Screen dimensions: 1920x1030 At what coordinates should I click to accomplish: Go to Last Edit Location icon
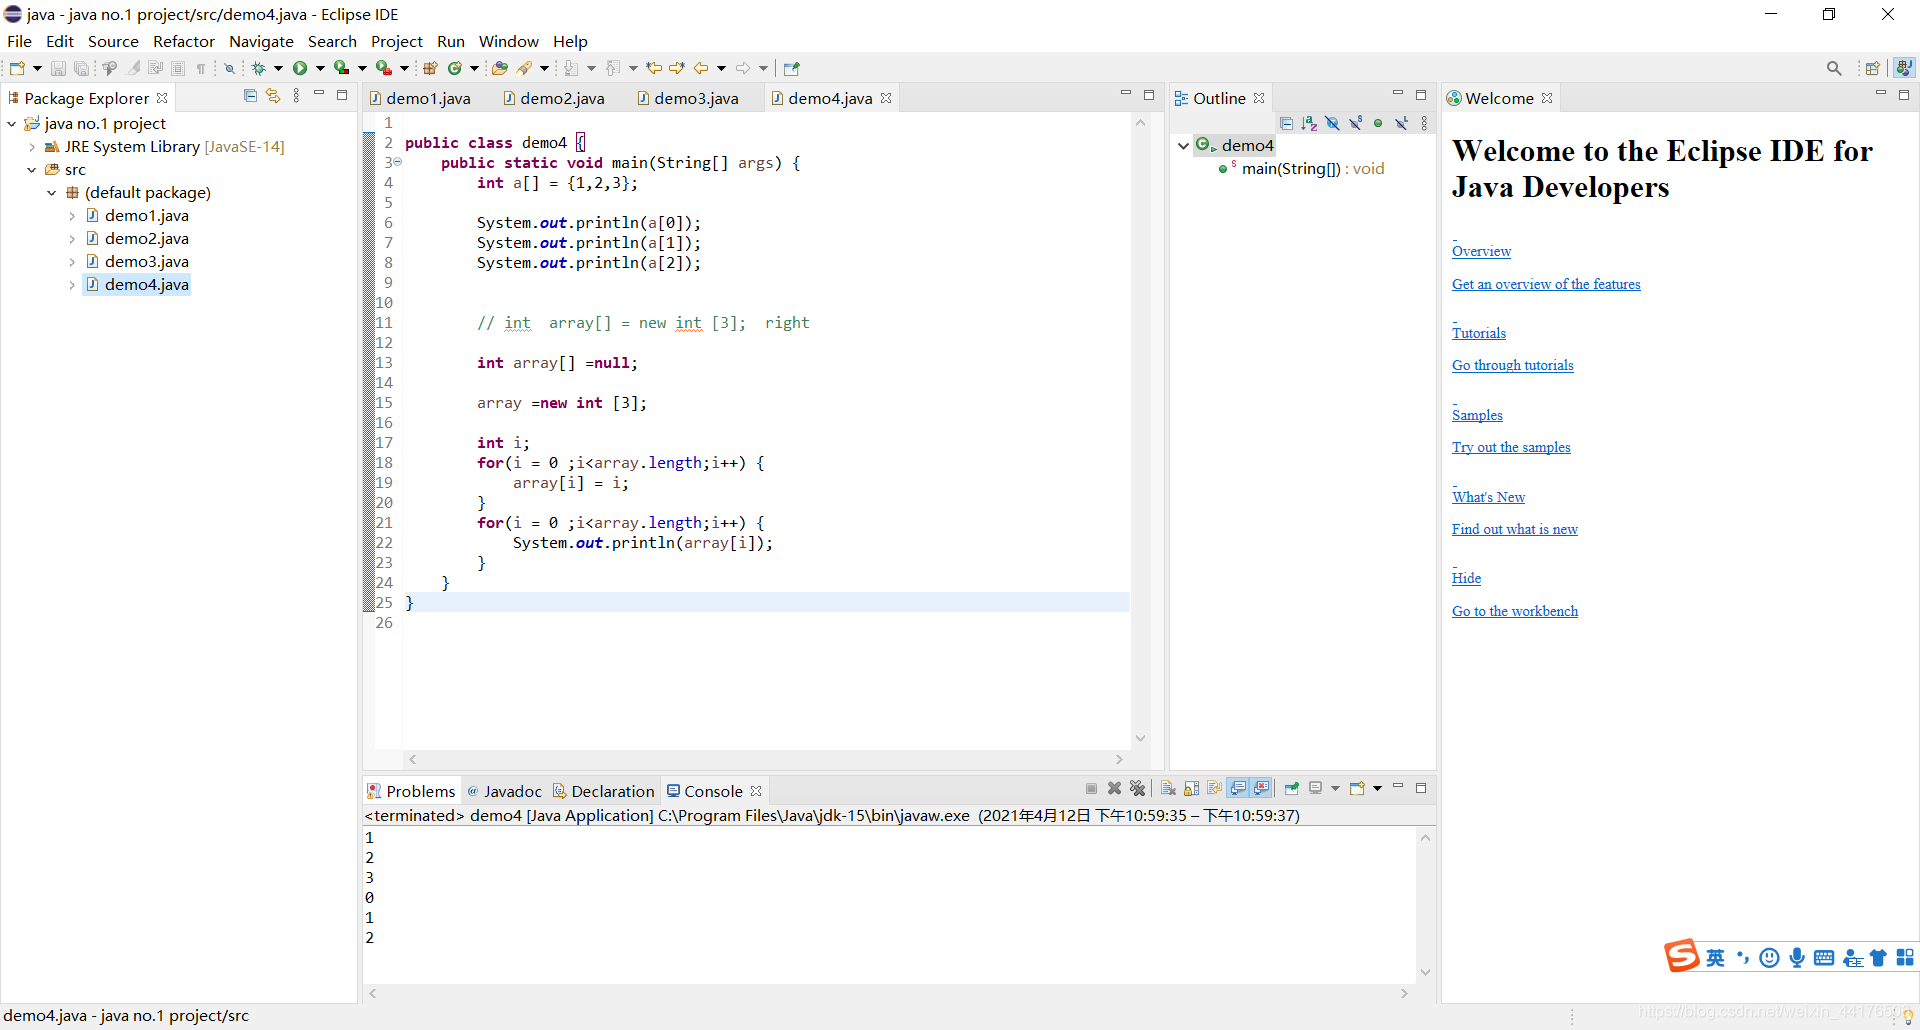pos(654,68)
